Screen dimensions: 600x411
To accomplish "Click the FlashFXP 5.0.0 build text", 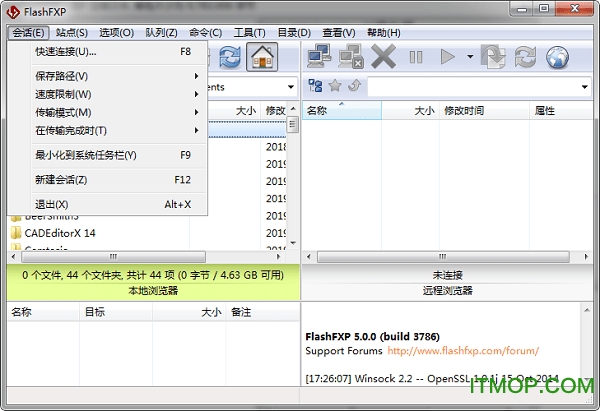I will (372, 336).
